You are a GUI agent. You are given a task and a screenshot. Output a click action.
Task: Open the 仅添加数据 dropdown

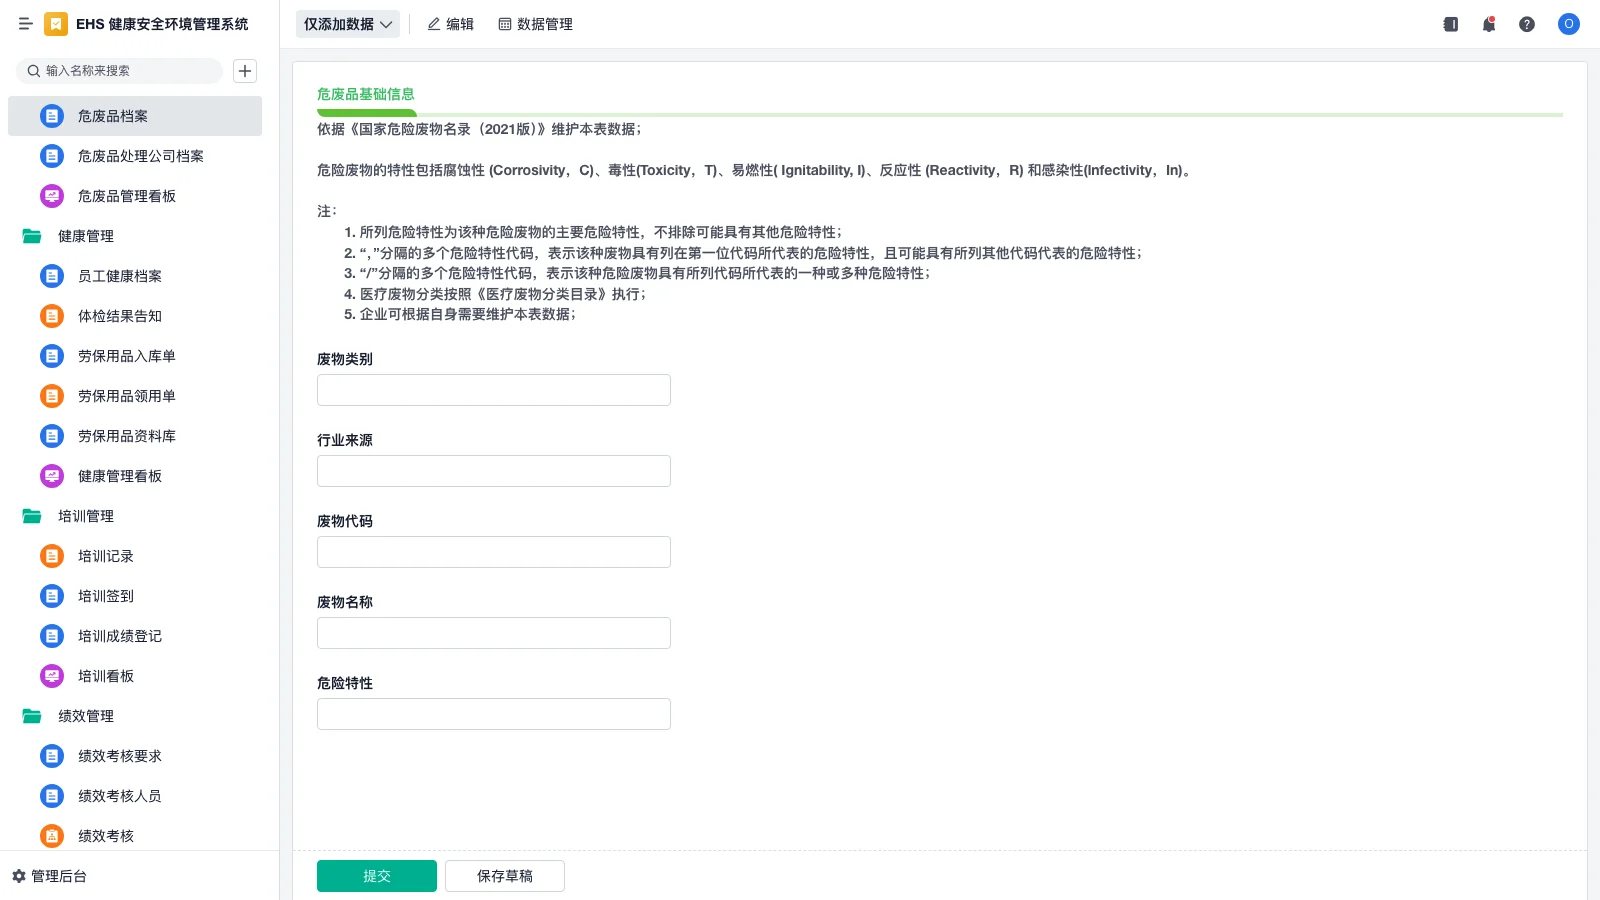pos(347,24)
